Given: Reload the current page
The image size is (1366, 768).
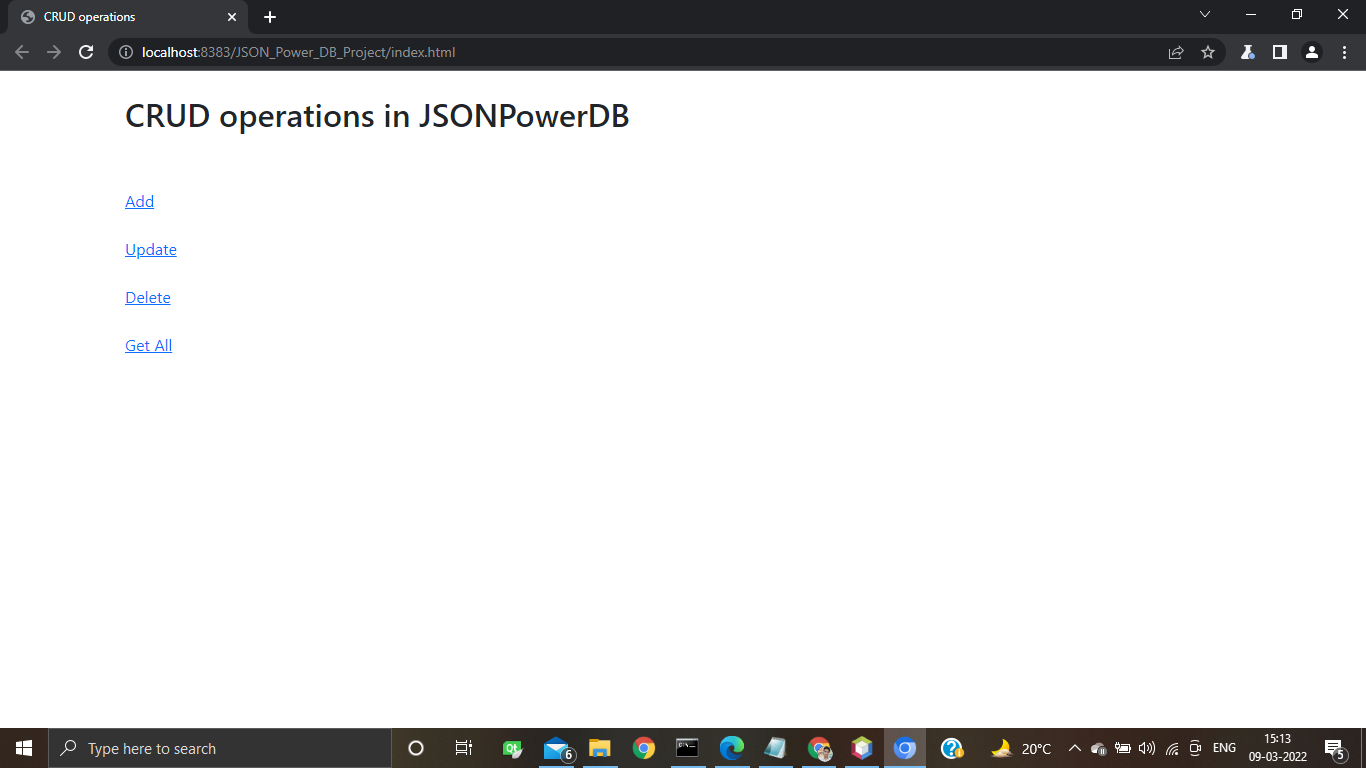Looking at the screenshot, I should point(85,52).
